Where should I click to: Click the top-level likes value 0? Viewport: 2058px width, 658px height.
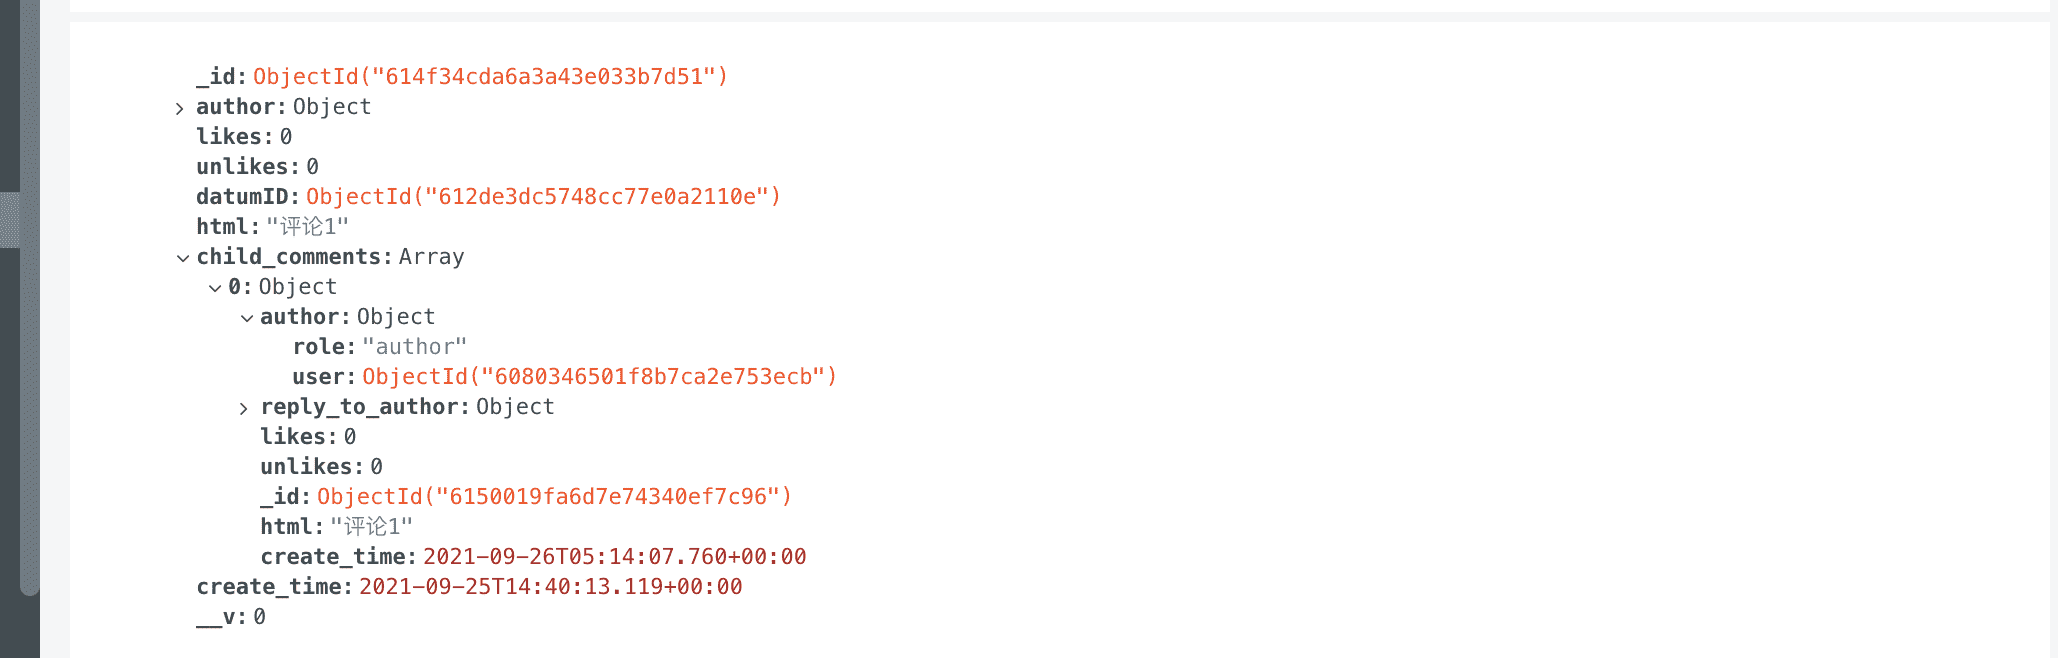pyautogui.click(x=286, y=137)
